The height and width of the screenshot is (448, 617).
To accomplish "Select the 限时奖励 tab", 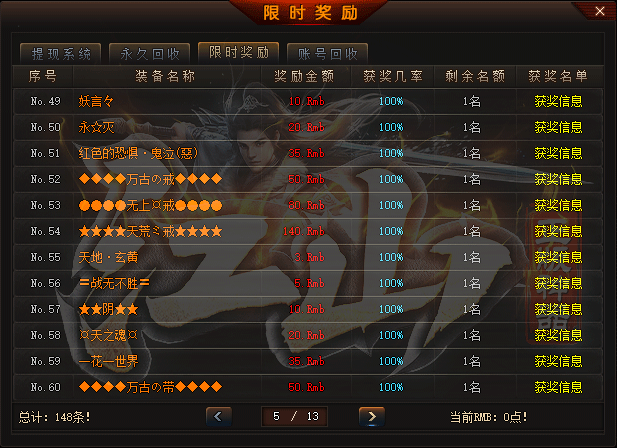I will point(238,52).
